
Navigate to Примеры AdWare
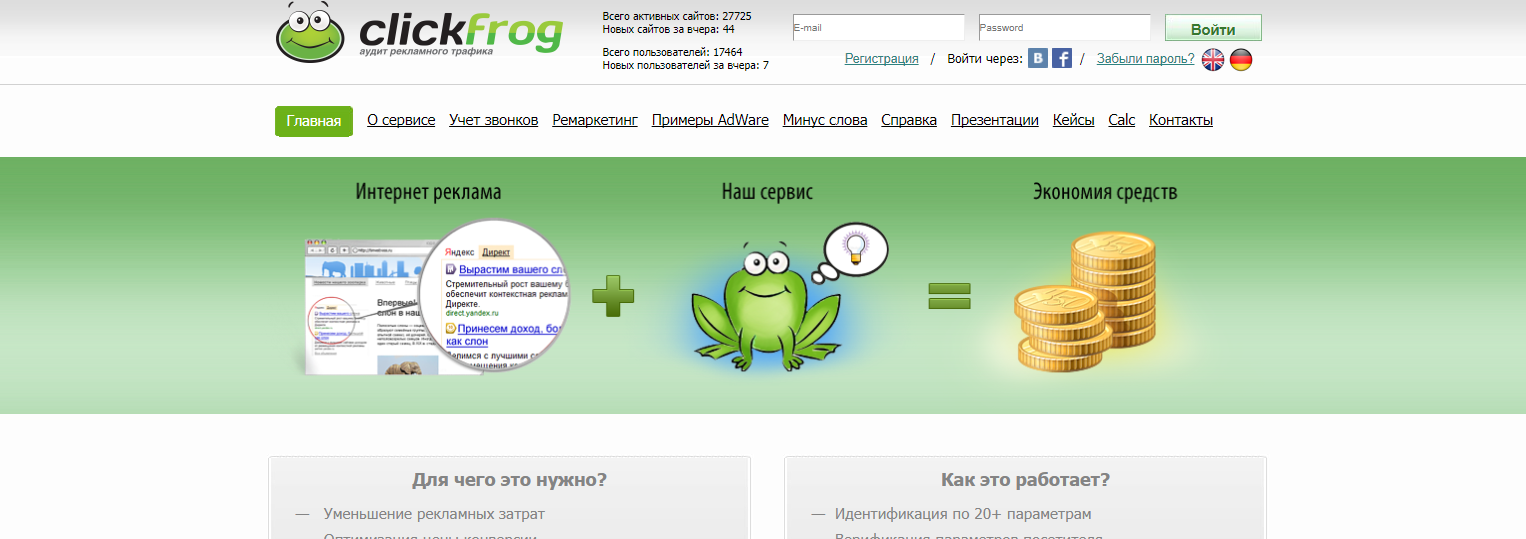pos(710,120)
